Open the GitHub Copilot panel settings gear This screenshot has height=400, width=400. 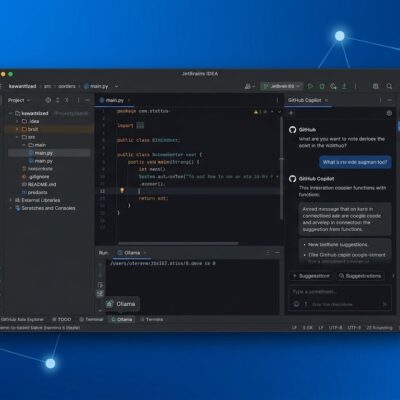click(x=389, y=113)
